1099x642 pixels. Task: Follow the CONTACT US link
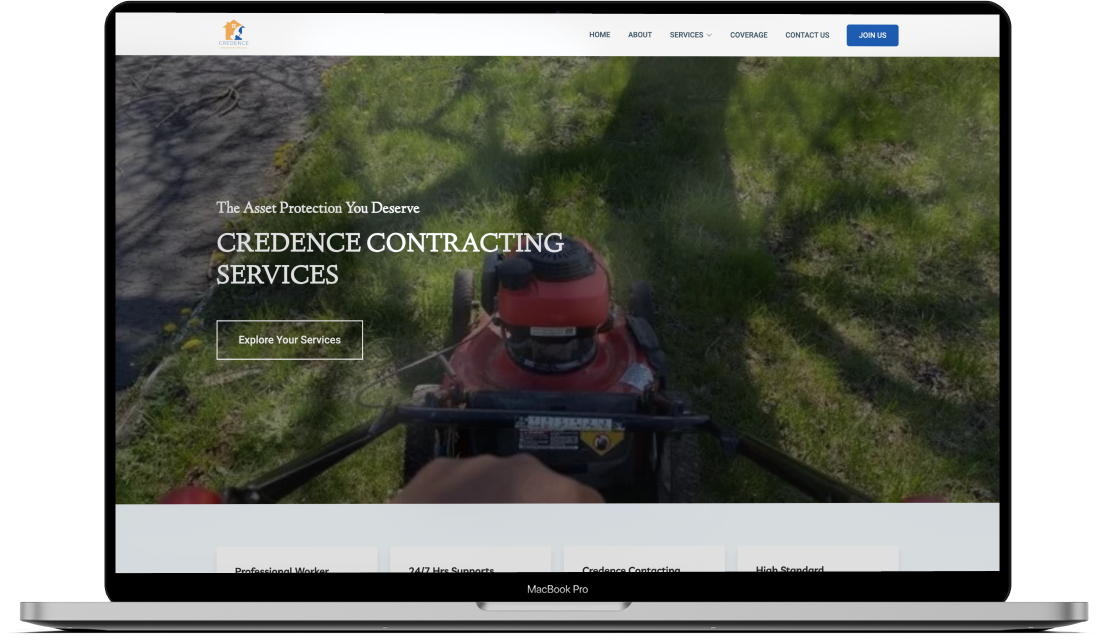tap(807, 35)
